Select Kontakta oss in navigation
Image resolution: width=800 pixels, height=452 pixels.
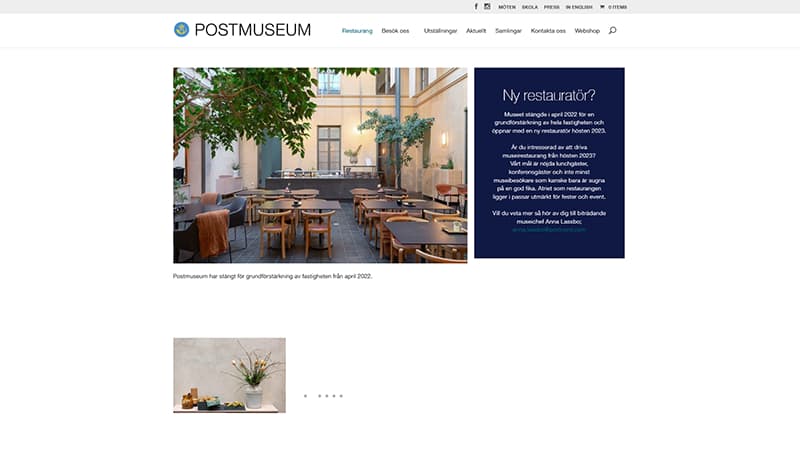tap(548, 31)
